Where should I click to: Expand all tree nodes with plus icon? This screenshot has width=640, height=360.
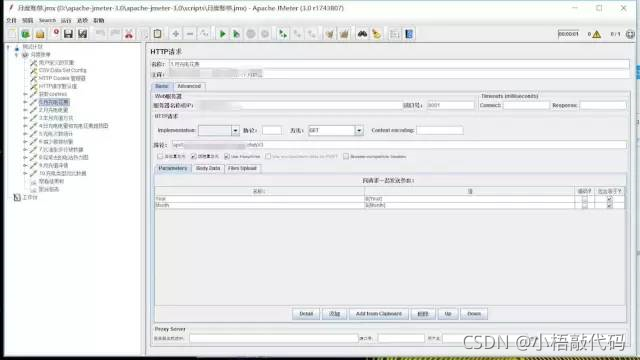pyautogui.click(x=176, y=34)
